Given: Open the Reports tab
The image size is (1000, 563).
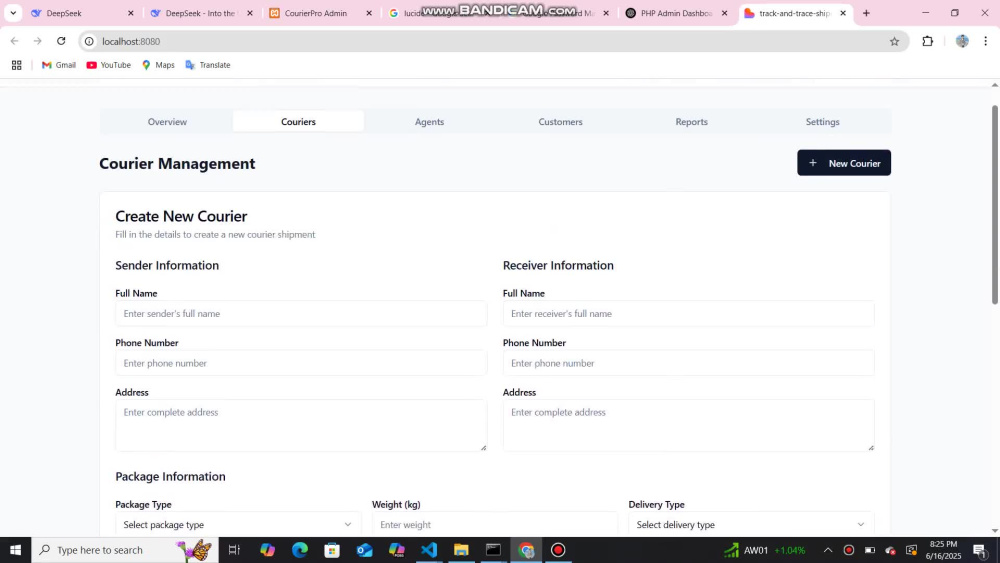Looking at the screenshot, I should point(691,121).
